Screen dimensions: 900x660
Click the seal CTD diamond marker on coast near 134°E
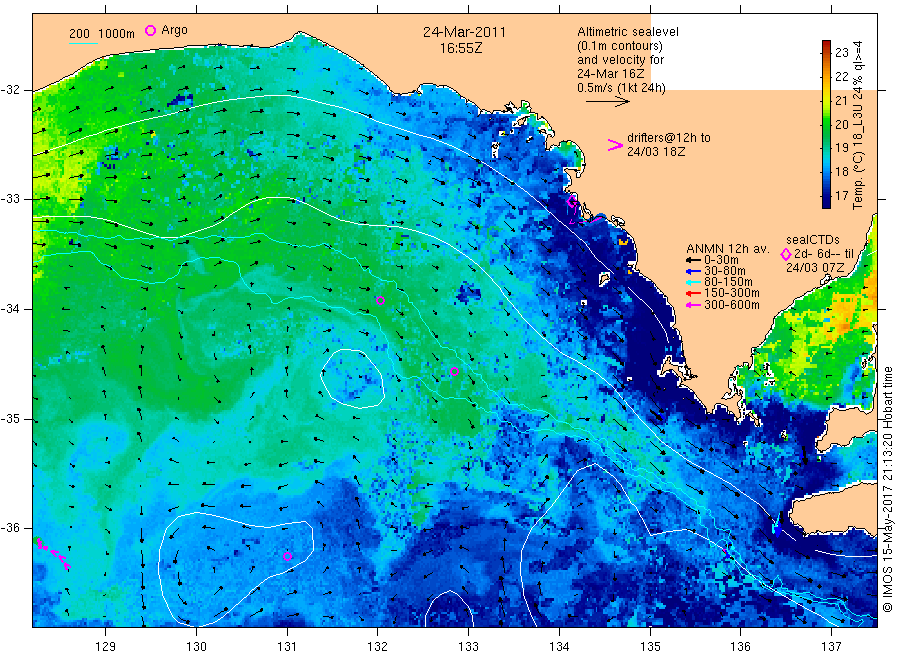[x=572, y=201]
